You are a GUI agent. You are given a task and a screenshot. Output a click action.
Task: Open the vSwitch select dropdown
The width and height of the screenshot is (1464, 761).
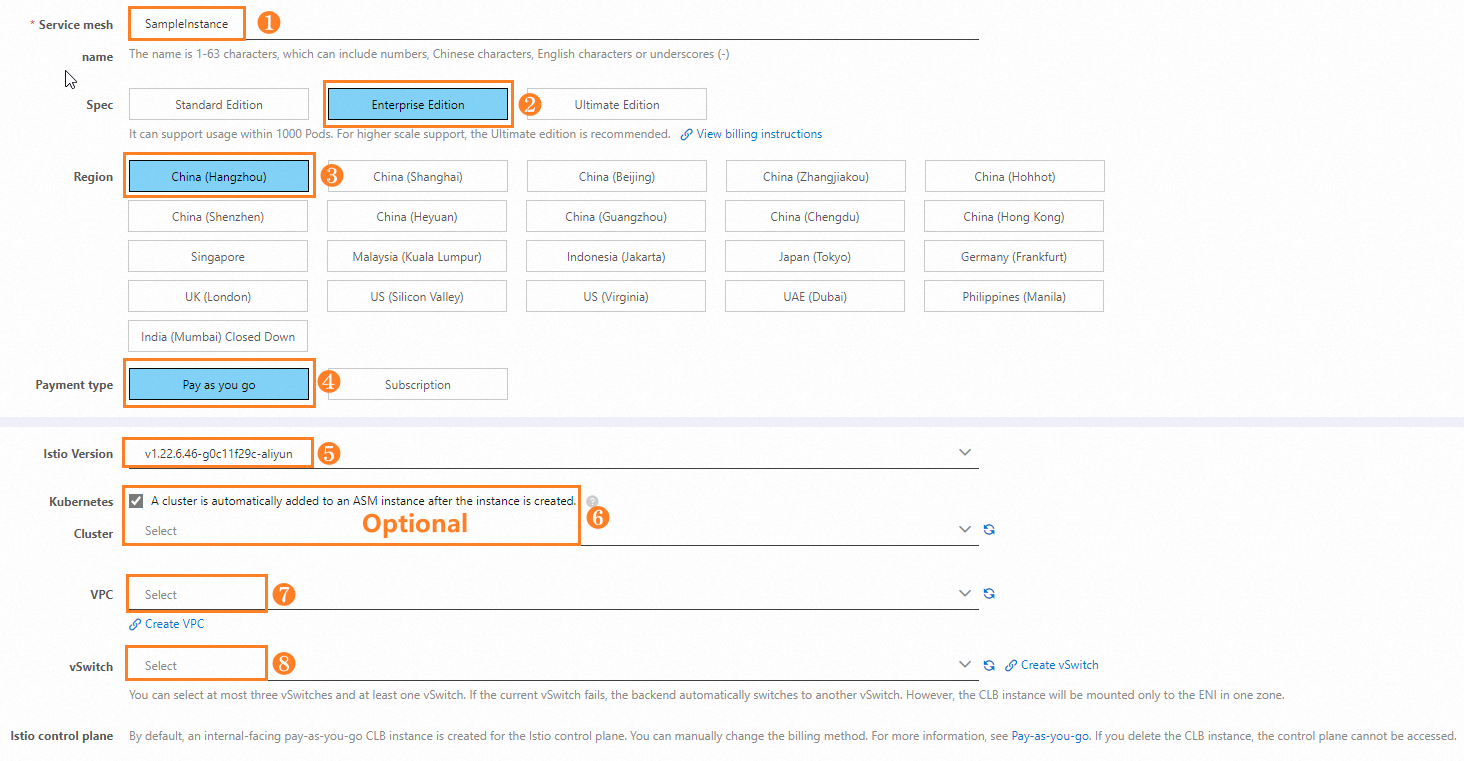[x=553, y=665]
